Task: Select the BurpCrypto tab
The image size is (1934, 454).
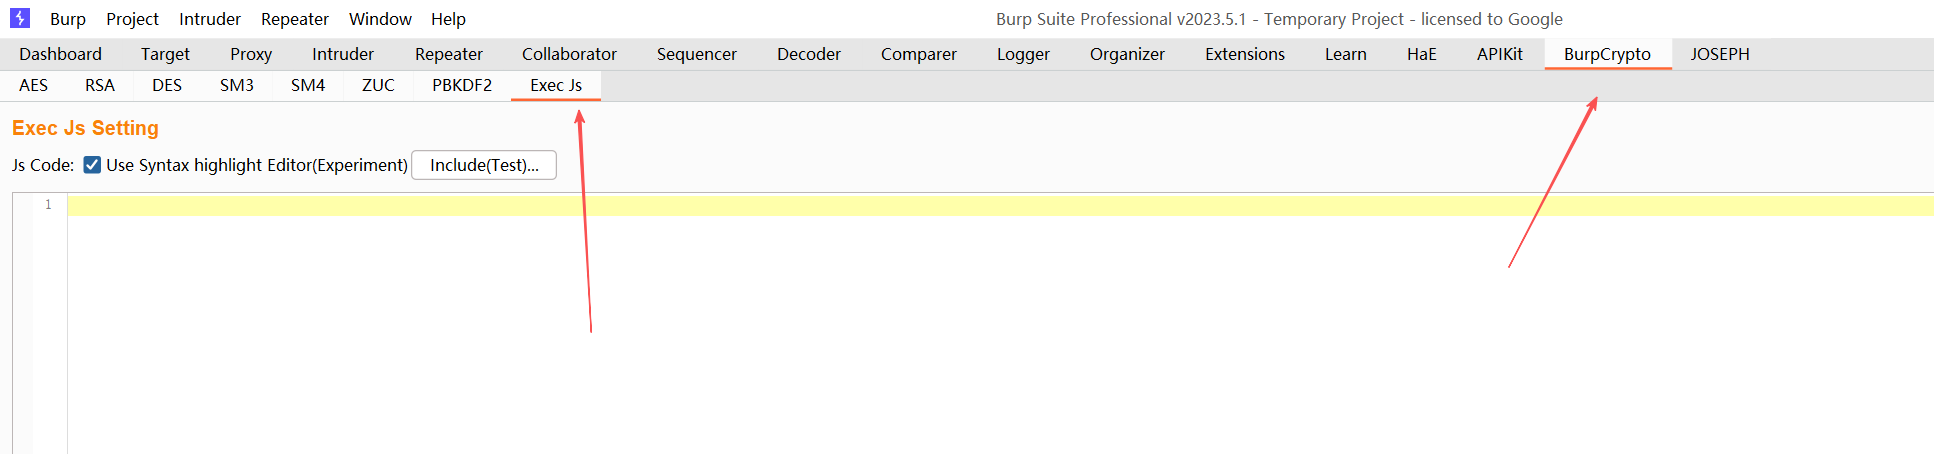Action: pos(1608,54)
